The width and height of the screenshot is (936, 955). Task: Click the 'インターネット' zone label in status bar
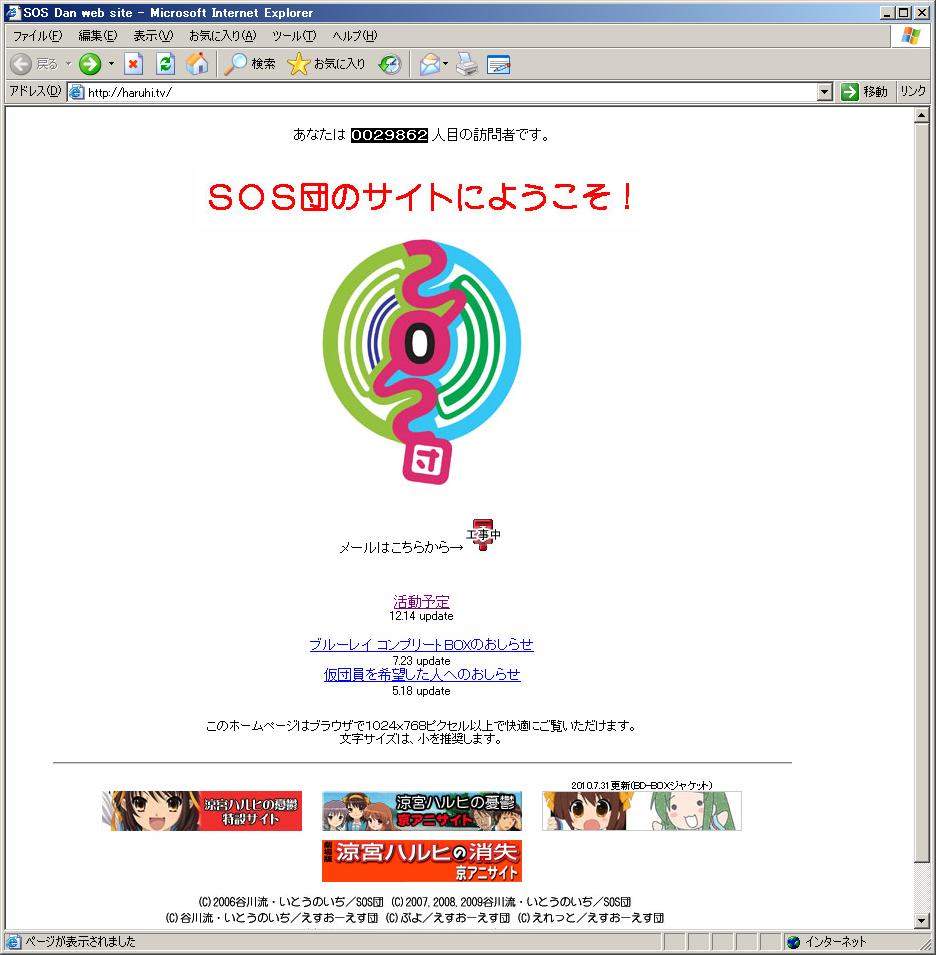pyautogui.click(x=836, y=942)
